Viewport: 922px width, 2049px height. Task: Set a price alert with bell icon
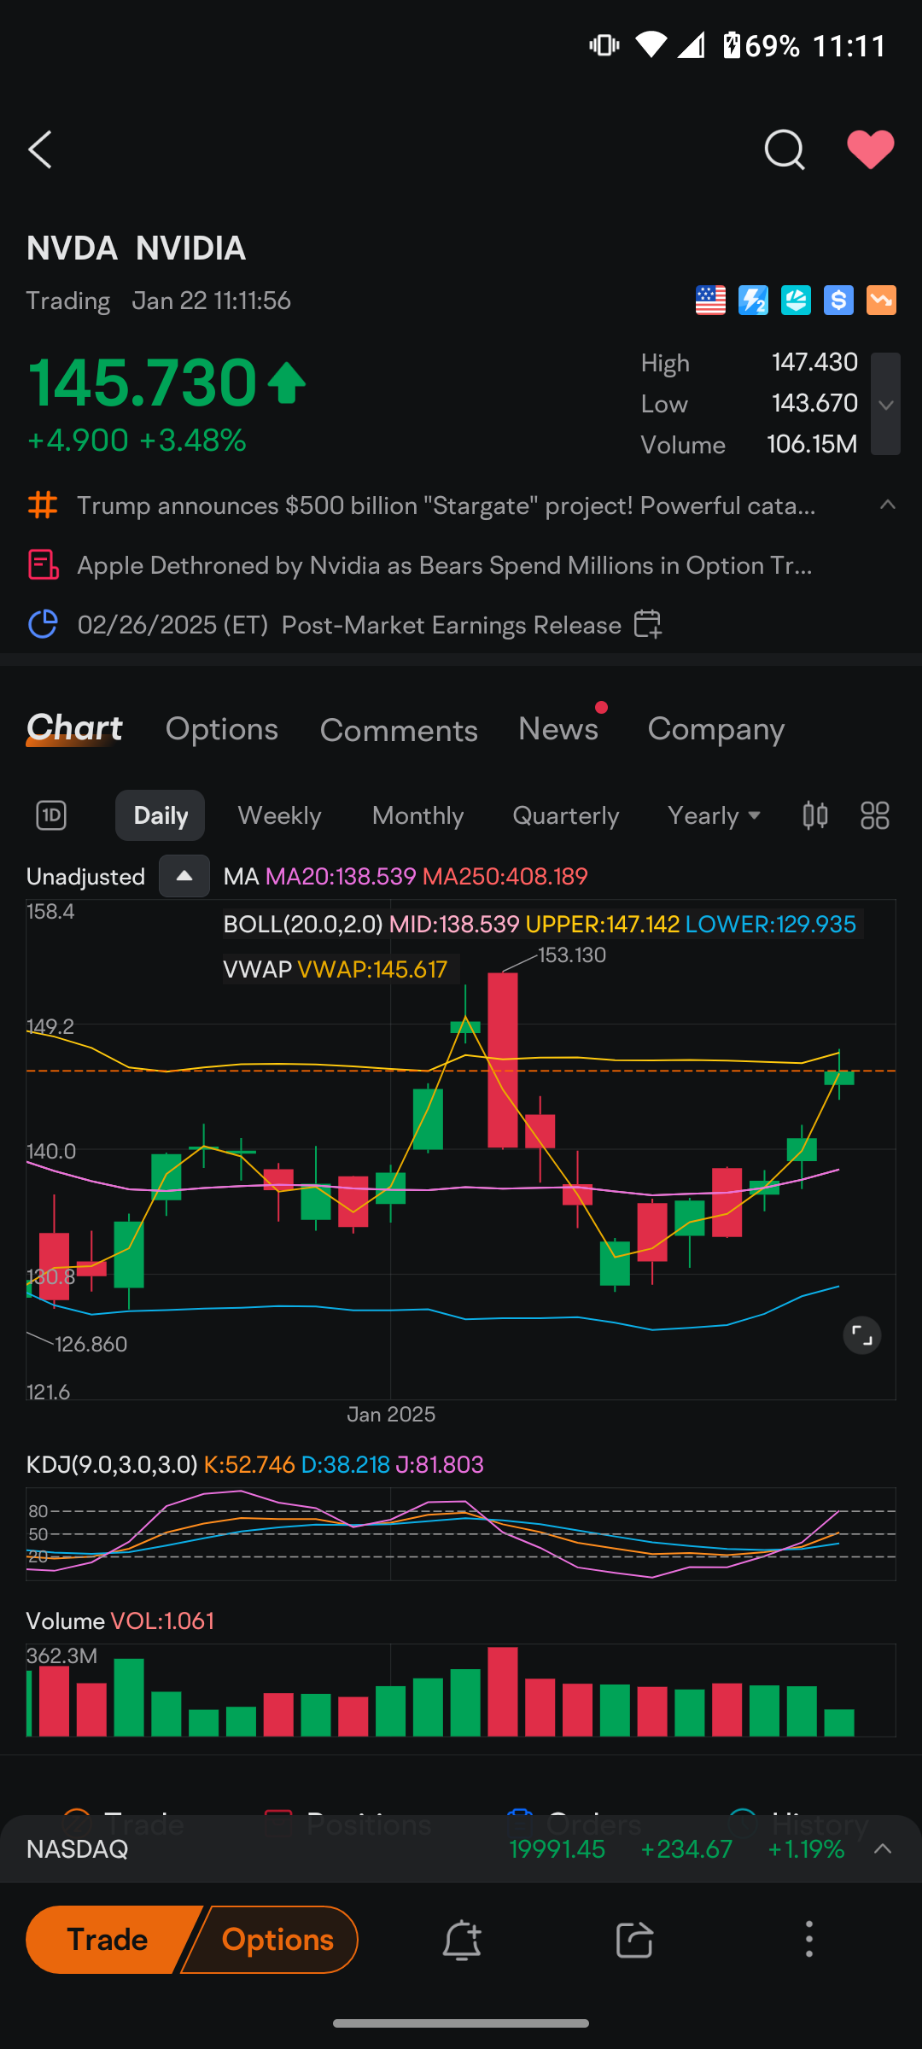click(462, 1940)
